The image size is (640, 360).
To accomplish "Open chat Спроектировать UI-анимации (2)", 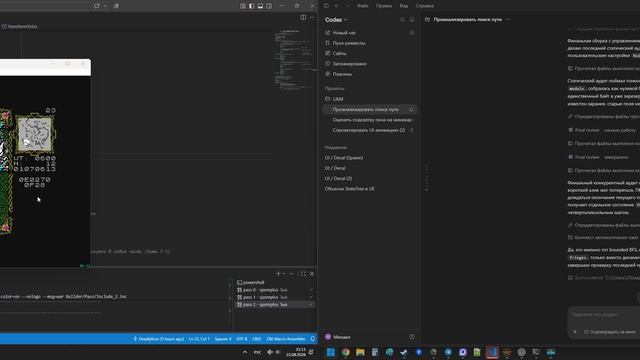I will (370, 130).
